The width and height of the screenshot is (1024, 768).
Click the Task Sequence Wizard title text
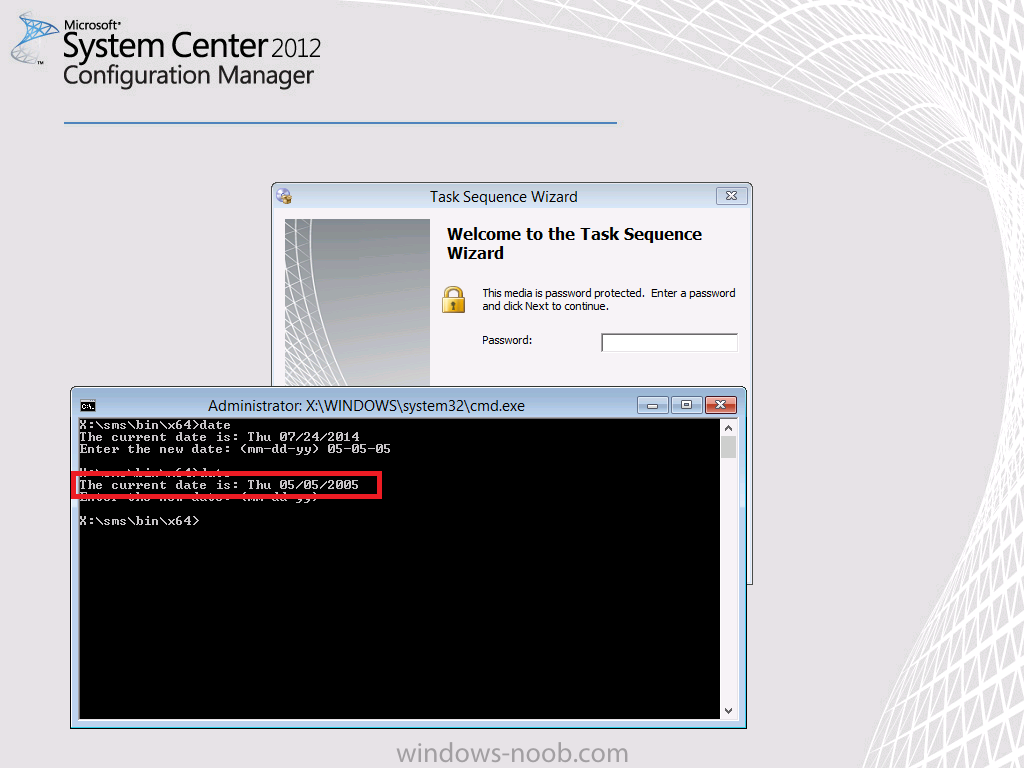coord(504,197)
